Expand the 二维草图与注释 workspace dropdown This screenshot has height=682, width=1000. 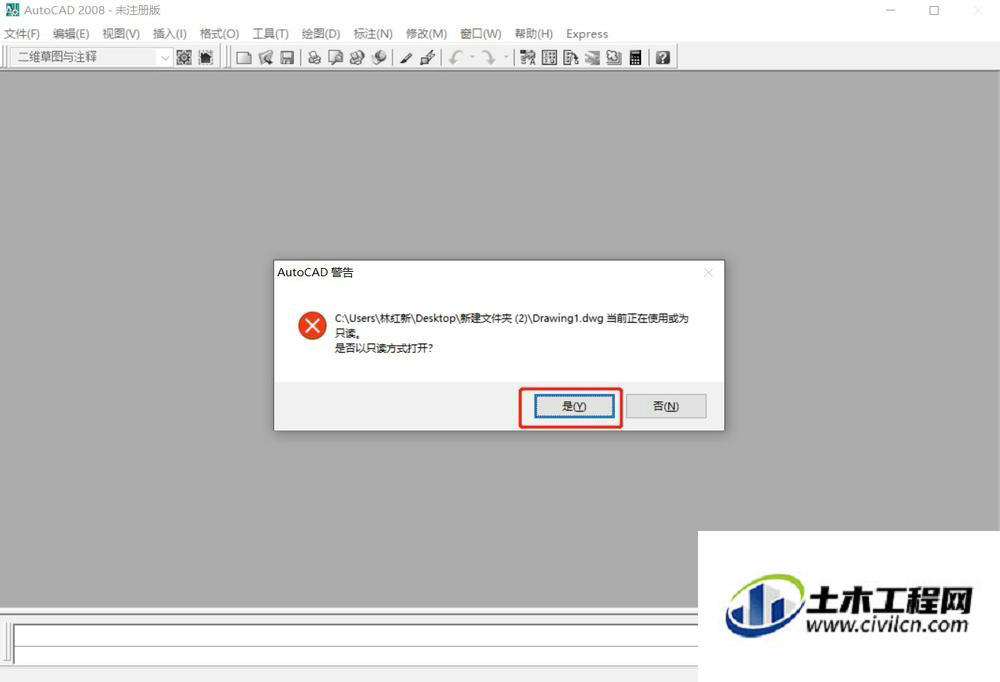point(165,57)
